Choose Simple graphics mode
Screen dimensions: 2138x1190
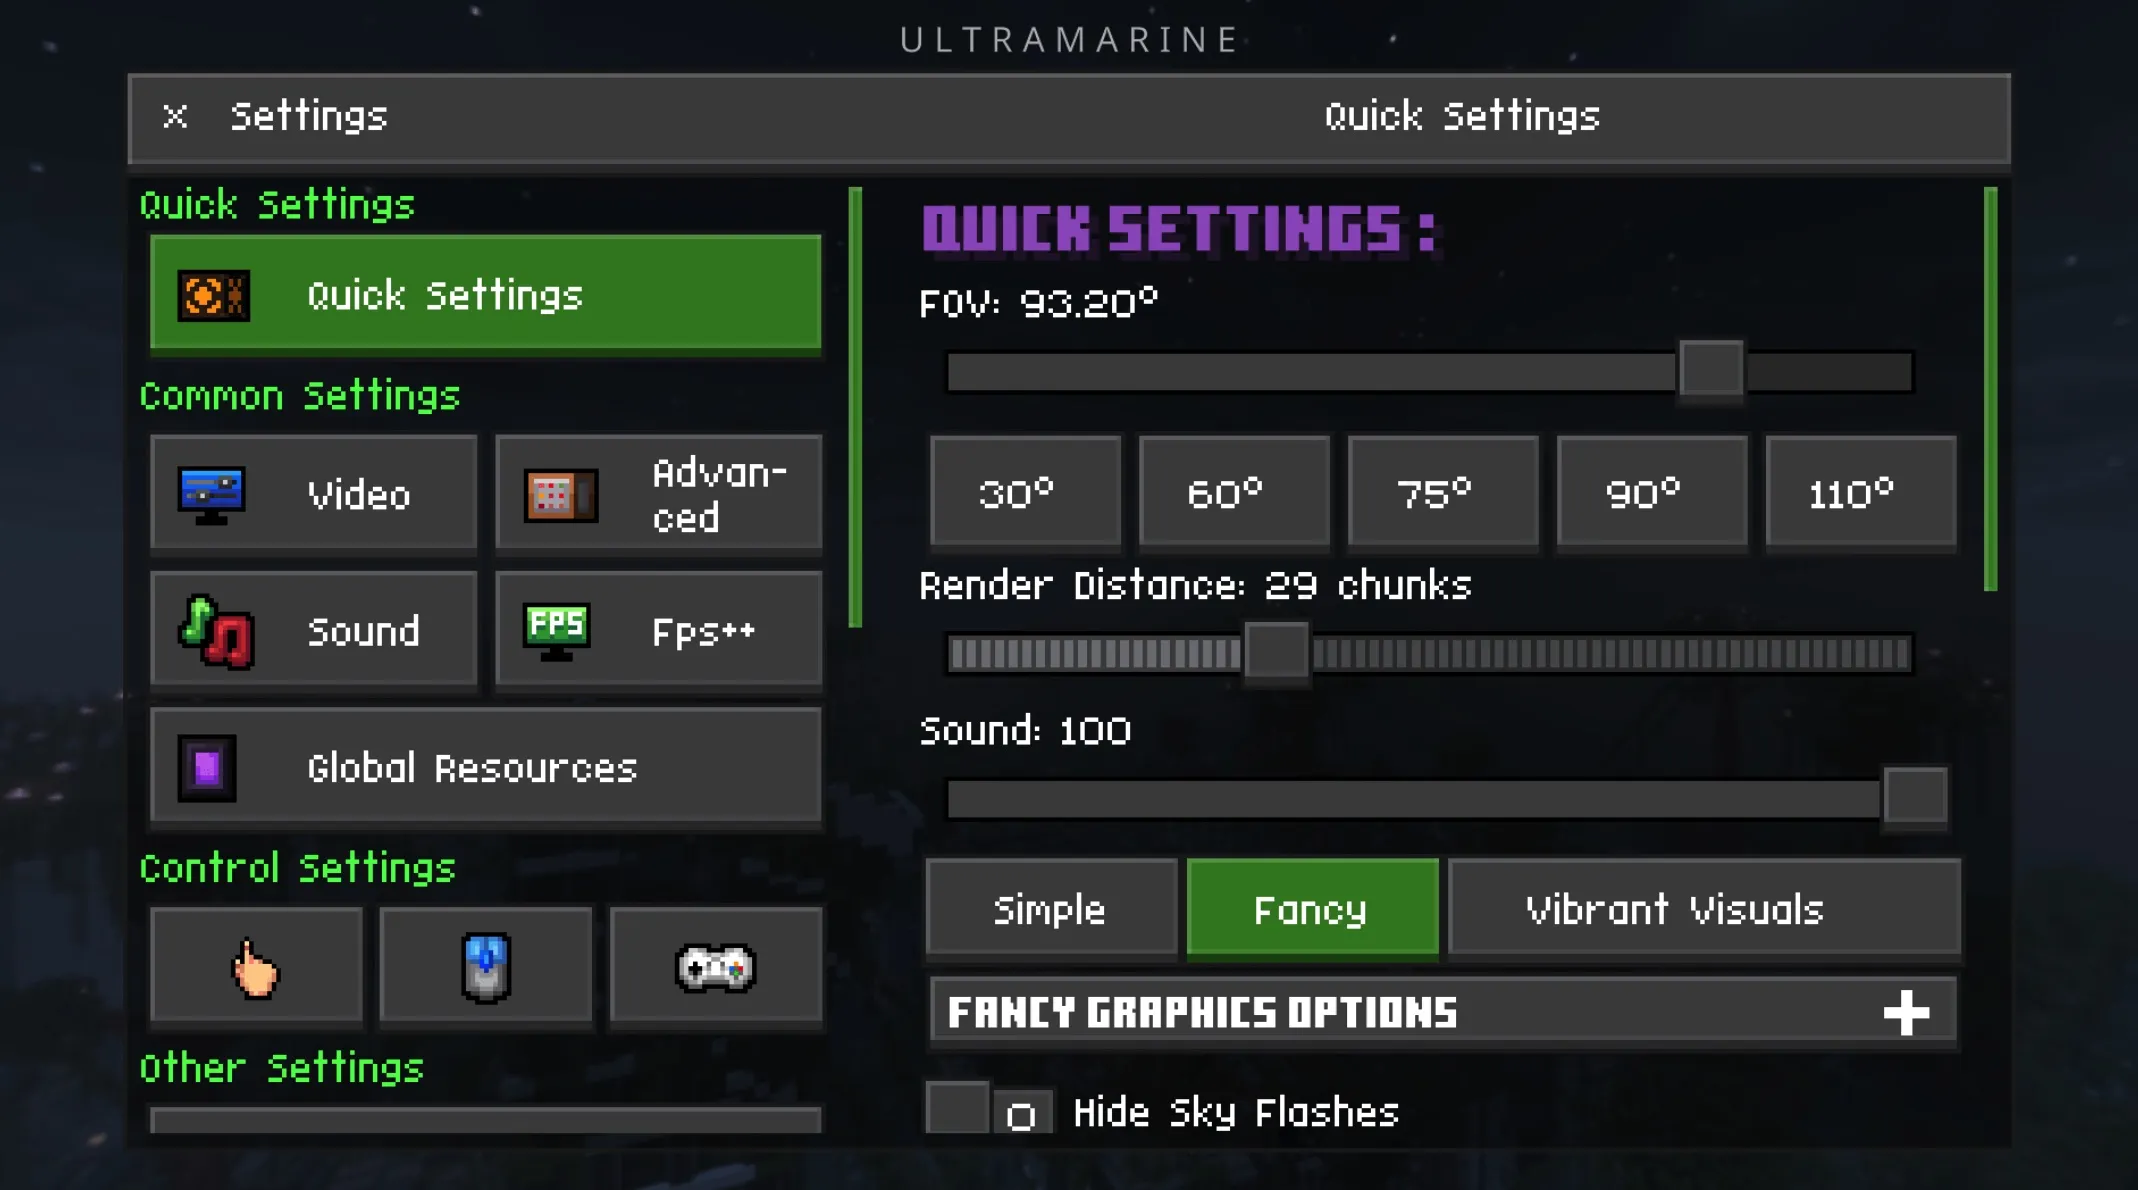point(1050,909)
